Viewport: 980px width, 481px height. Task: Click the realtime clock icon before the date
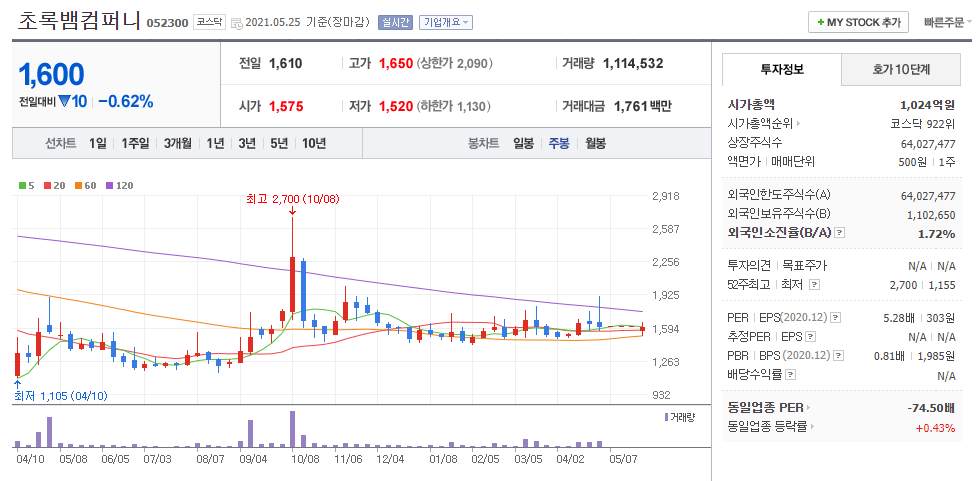[x=237, y=24]
